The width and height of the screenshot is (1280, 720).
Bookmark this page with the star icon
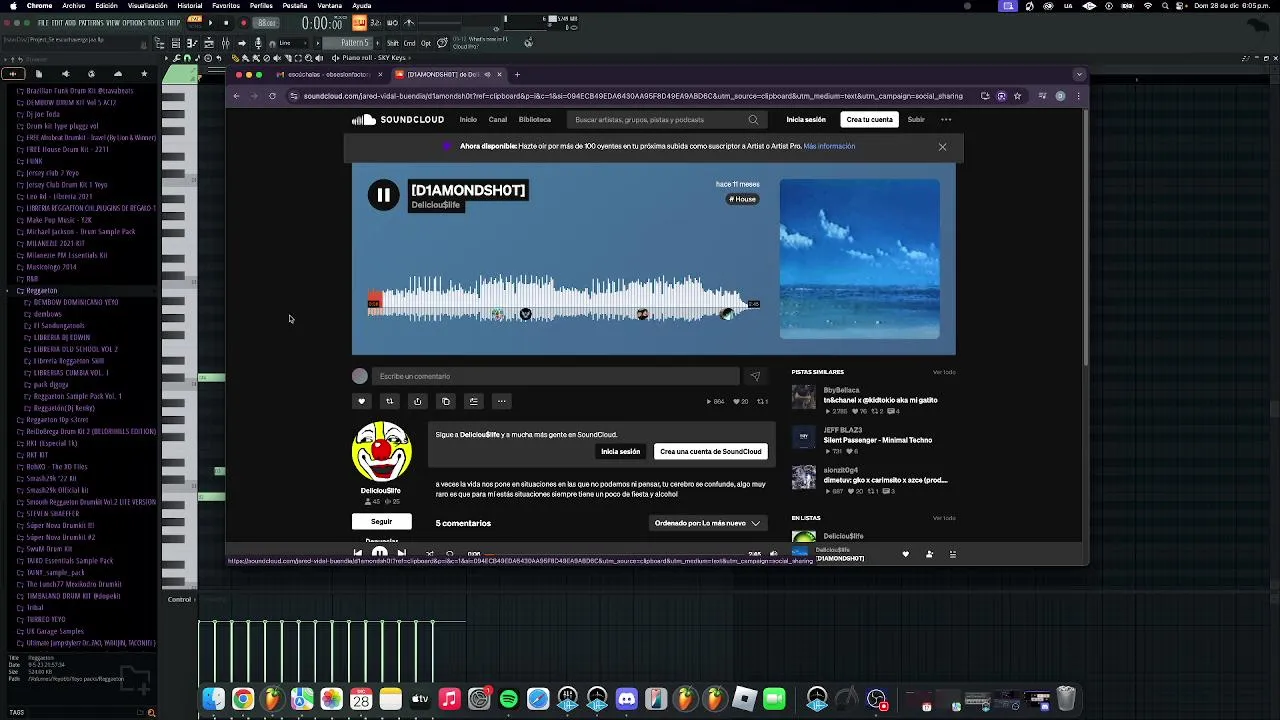point(1017,96)
